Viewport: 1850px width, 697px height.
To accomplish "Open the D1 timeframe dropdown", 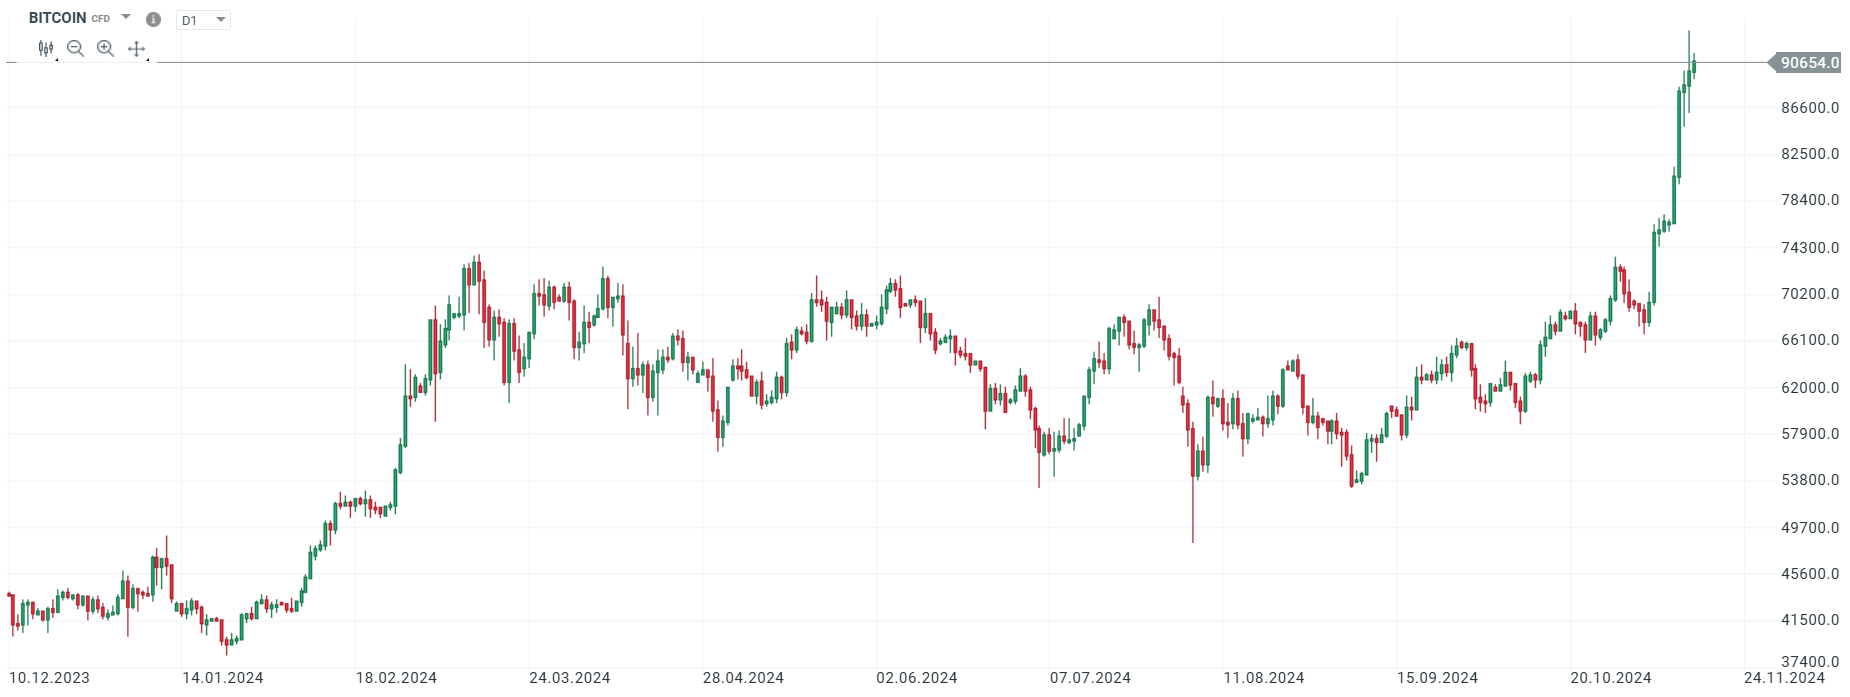I will tap(203, 20).
